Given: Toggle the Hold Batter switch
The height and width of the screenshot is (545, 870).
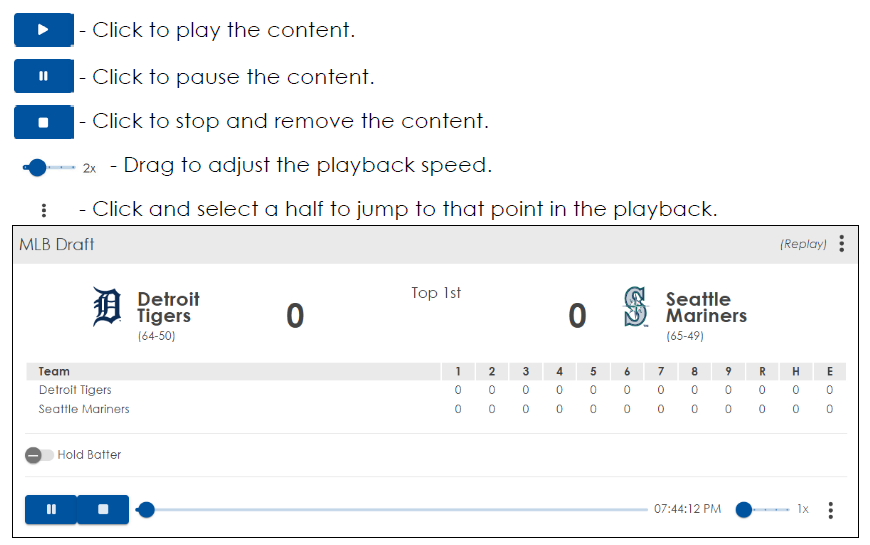Looking at the screenshot, I should (x=40, y=455).
